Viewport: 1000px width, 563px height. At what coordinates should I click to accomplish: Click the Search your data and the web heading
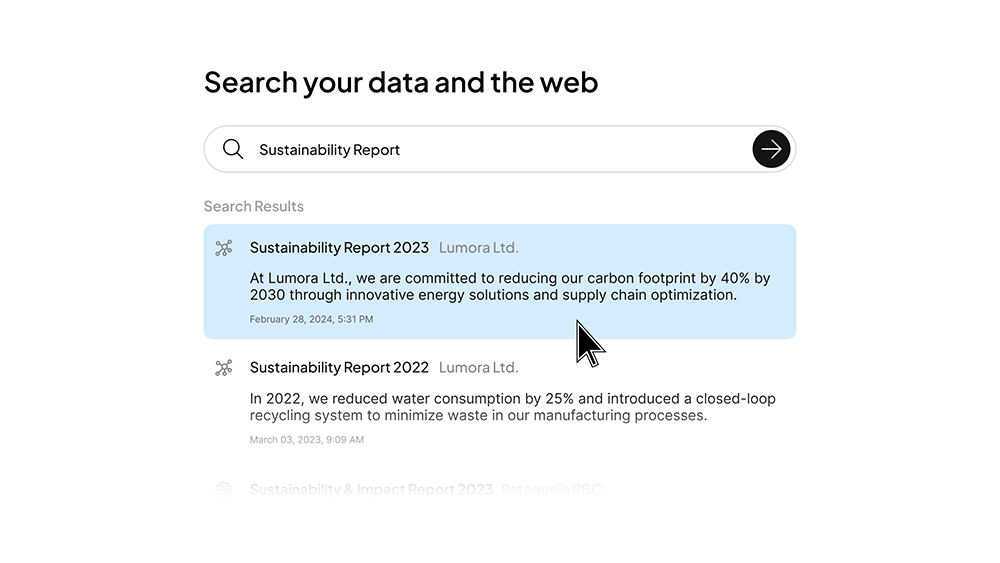tap(401, 83)
